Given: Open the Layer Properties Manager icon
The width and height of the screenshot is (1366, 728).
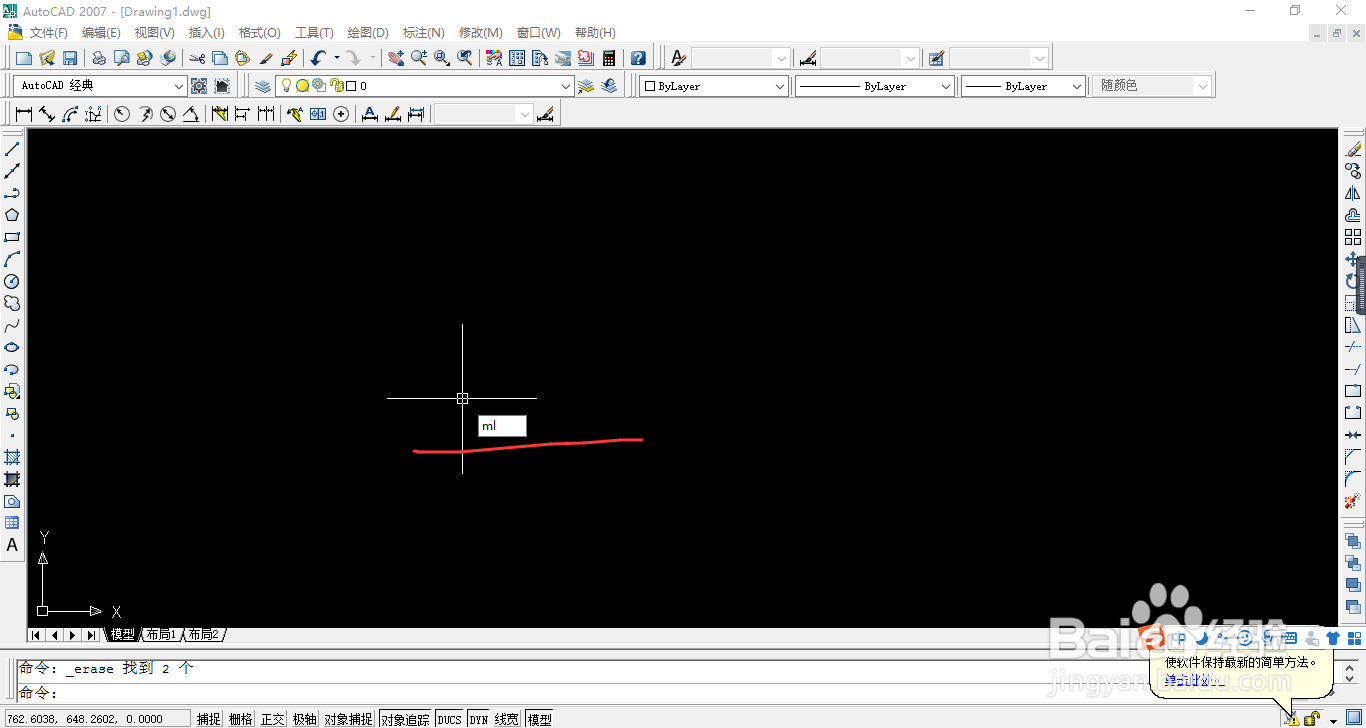Looking at the screenshot, I should coord(263,86).
